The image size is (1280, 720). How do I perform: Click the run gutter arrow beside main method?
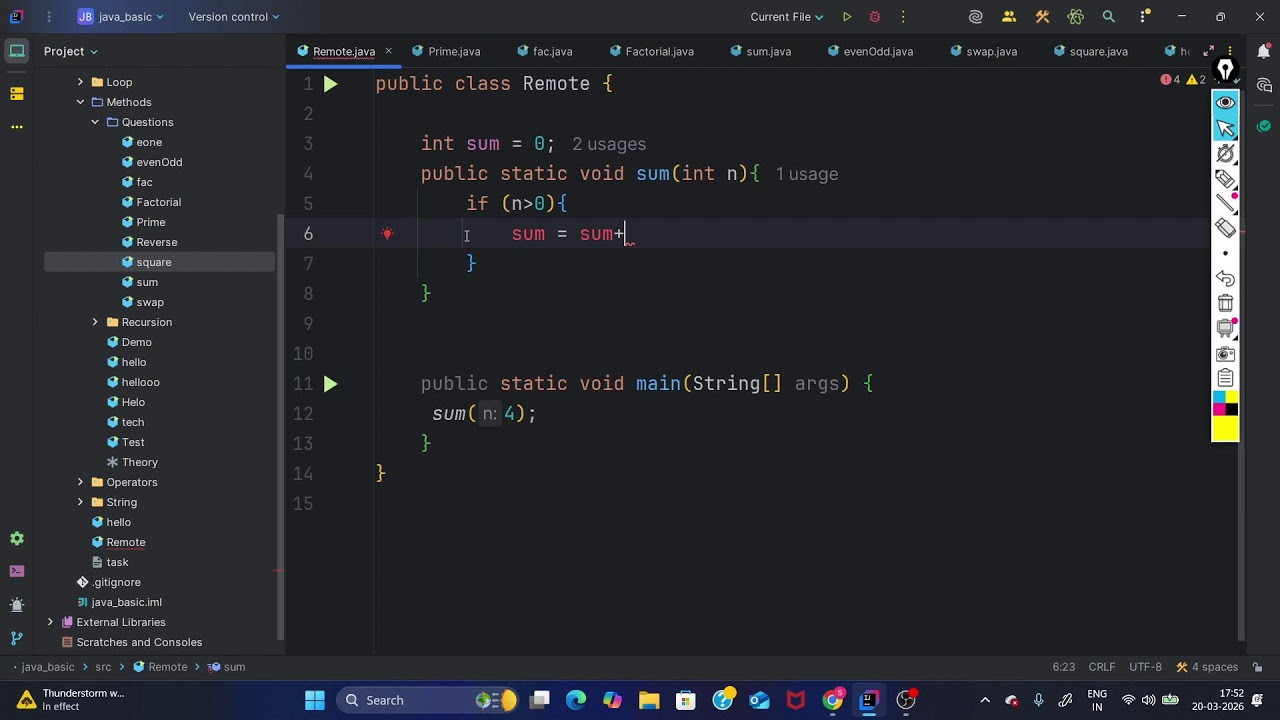330,384
